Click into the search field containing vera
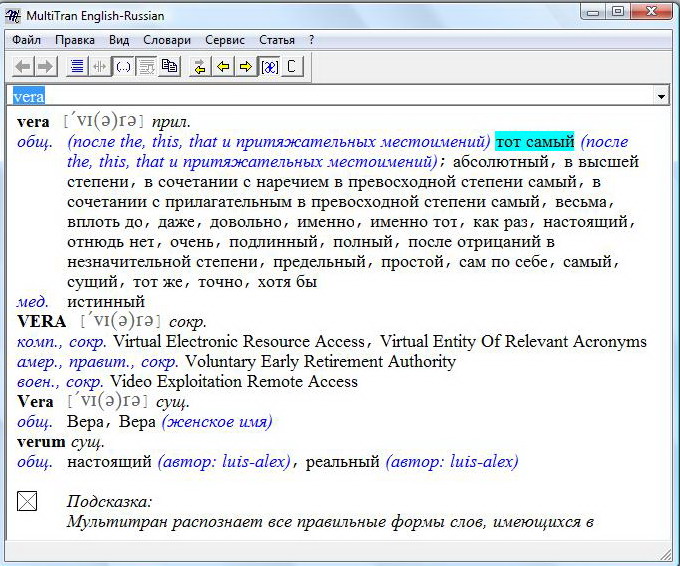 [330, 96]
